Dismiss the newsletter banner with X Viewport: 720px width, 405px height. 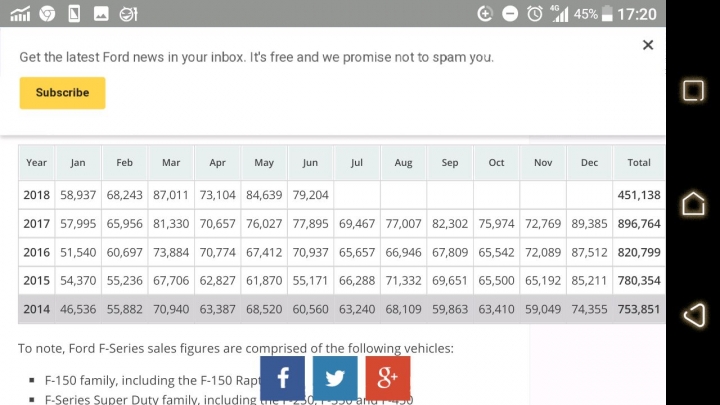click(x=648, y=45)
